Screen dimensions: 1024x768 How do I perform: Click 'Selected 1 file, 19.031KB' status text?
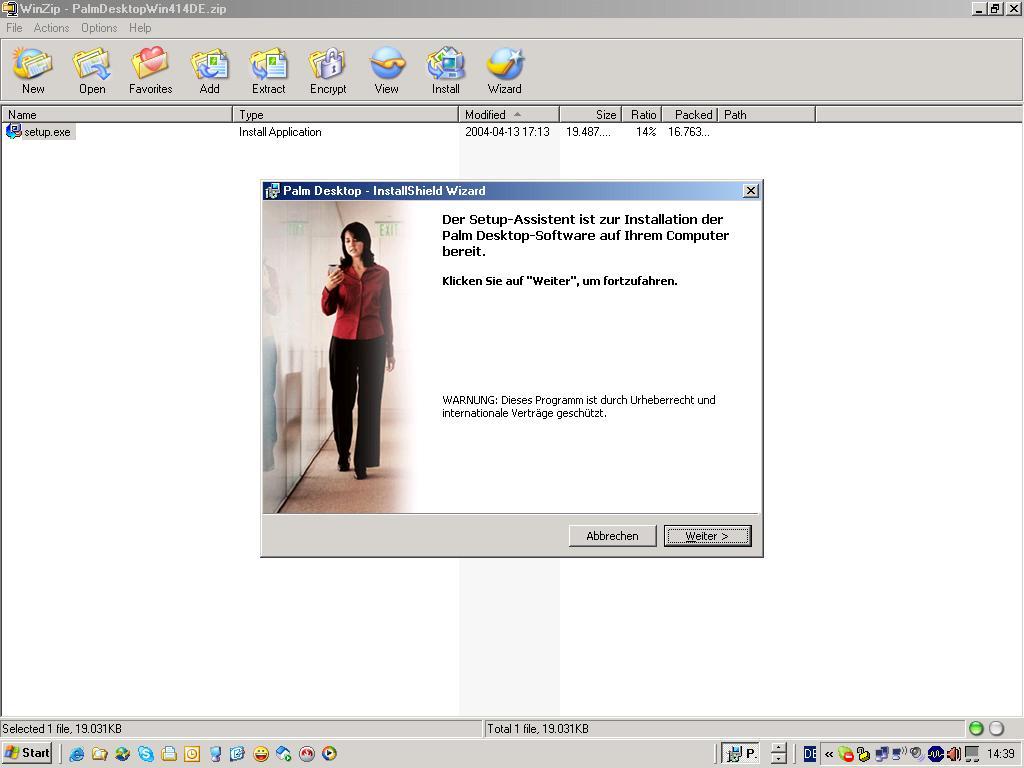click(x=62, y=729)
